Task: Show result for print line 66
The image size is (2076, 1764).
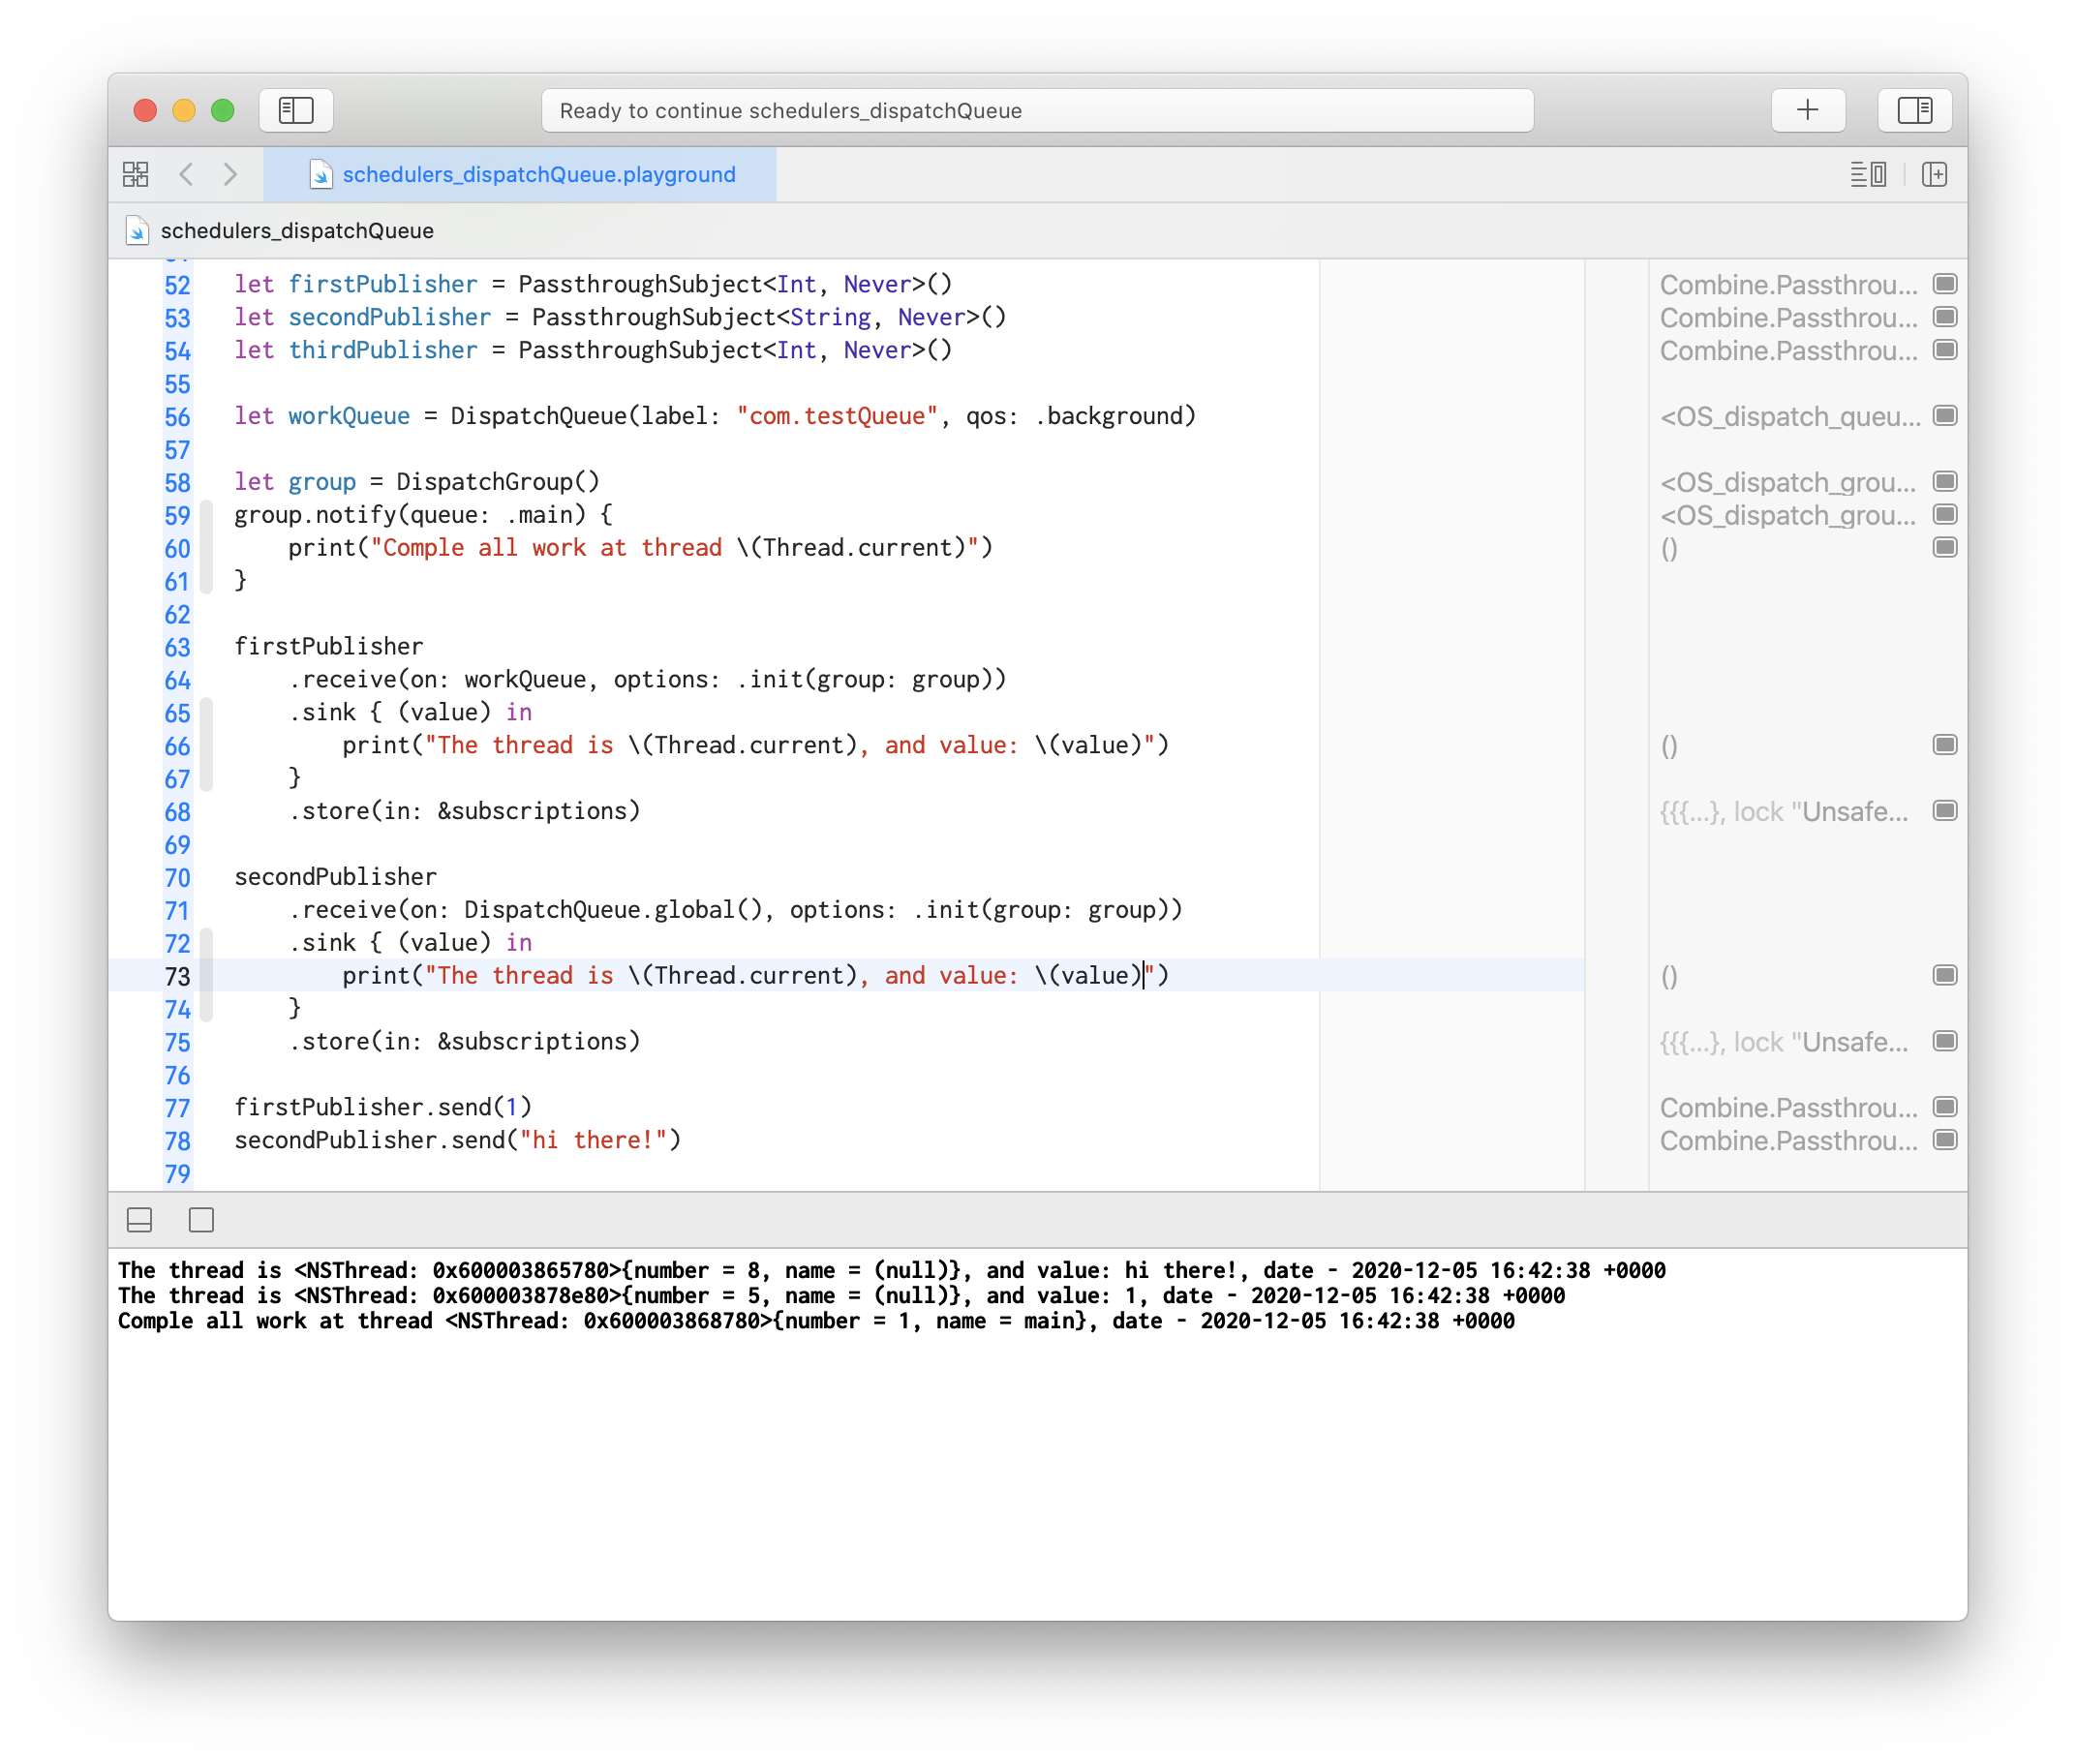Action: pyautogui.click(x=1944, y=745)
